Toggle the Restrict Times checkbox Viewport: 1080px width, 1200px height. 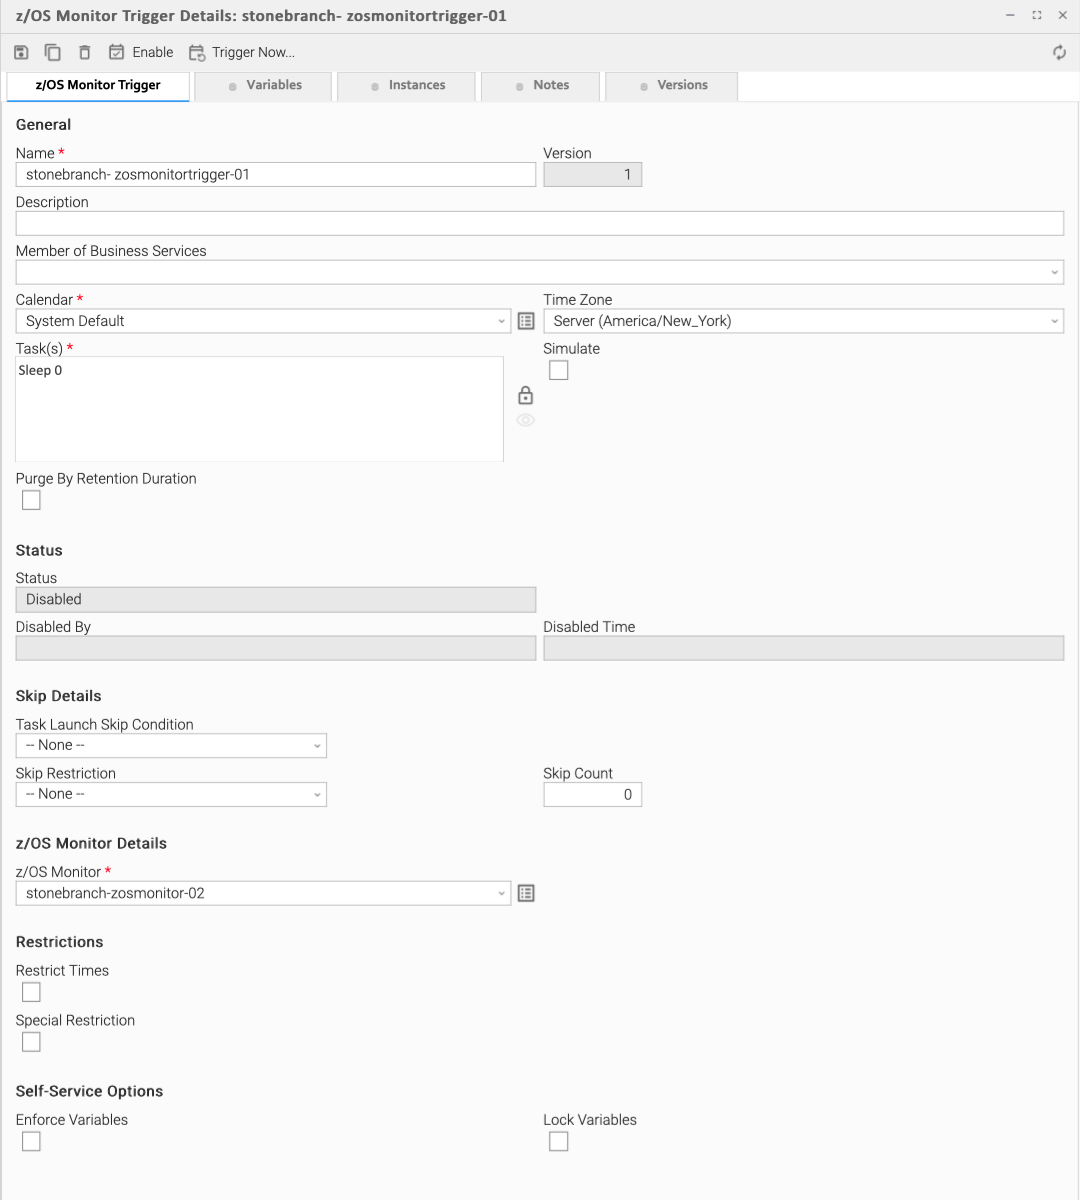(x=32, y=992)
